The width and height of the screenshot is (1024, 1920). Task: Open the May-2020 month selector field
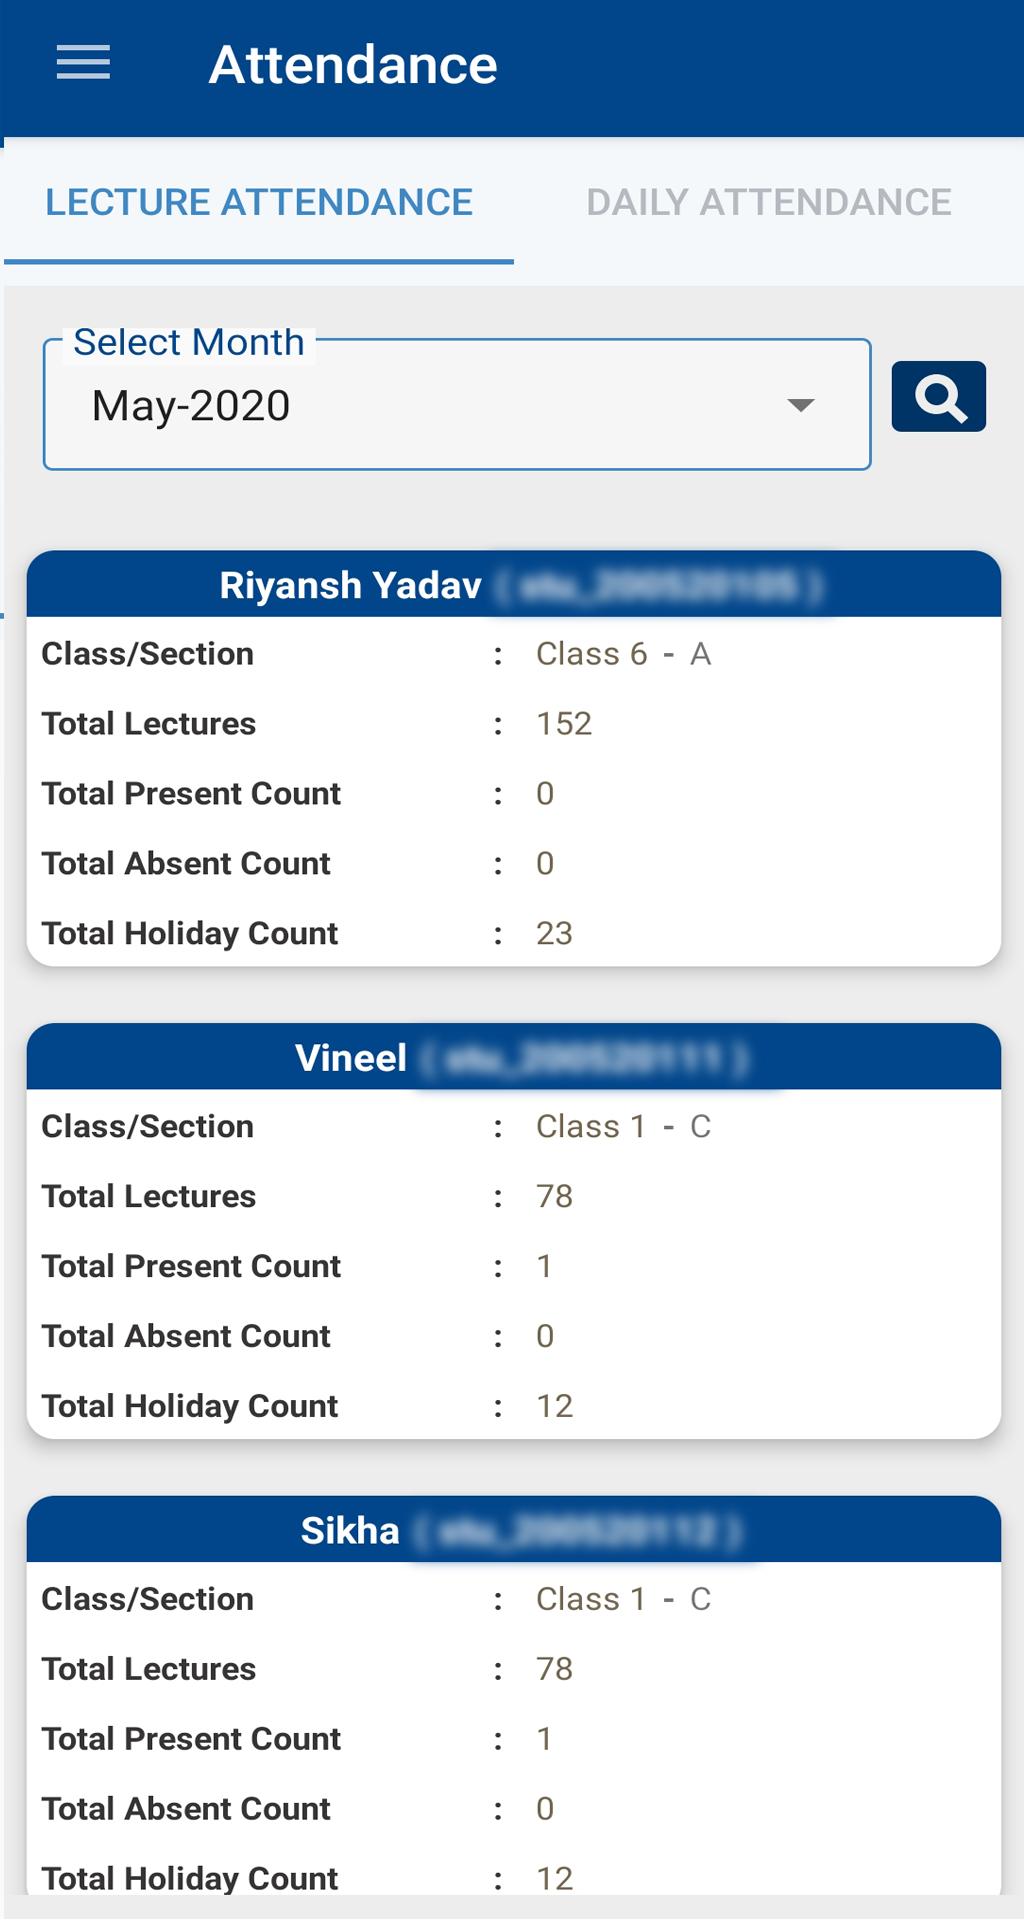[x=457, y=405]
